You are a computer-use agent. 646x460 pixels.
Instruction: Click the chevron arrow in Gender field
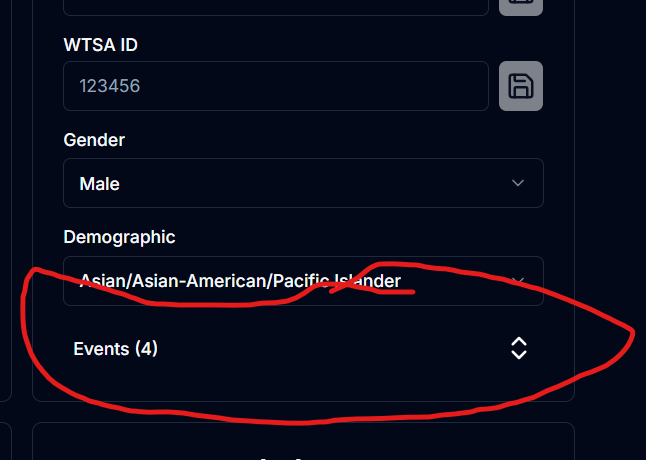click(517, 183)
